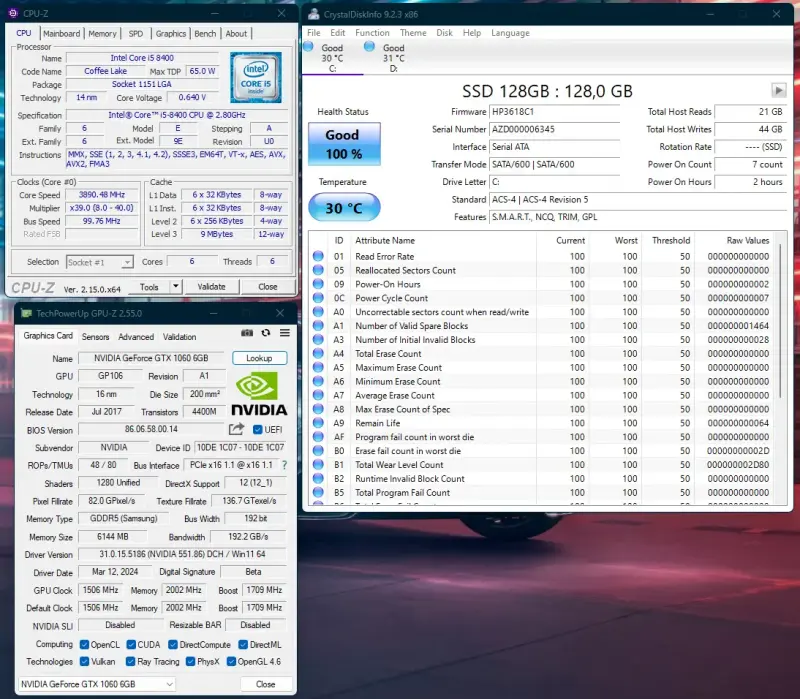Click the GPU-Z title bar app icon
Screen dimensions: 800x699
(x=26, y=313)
